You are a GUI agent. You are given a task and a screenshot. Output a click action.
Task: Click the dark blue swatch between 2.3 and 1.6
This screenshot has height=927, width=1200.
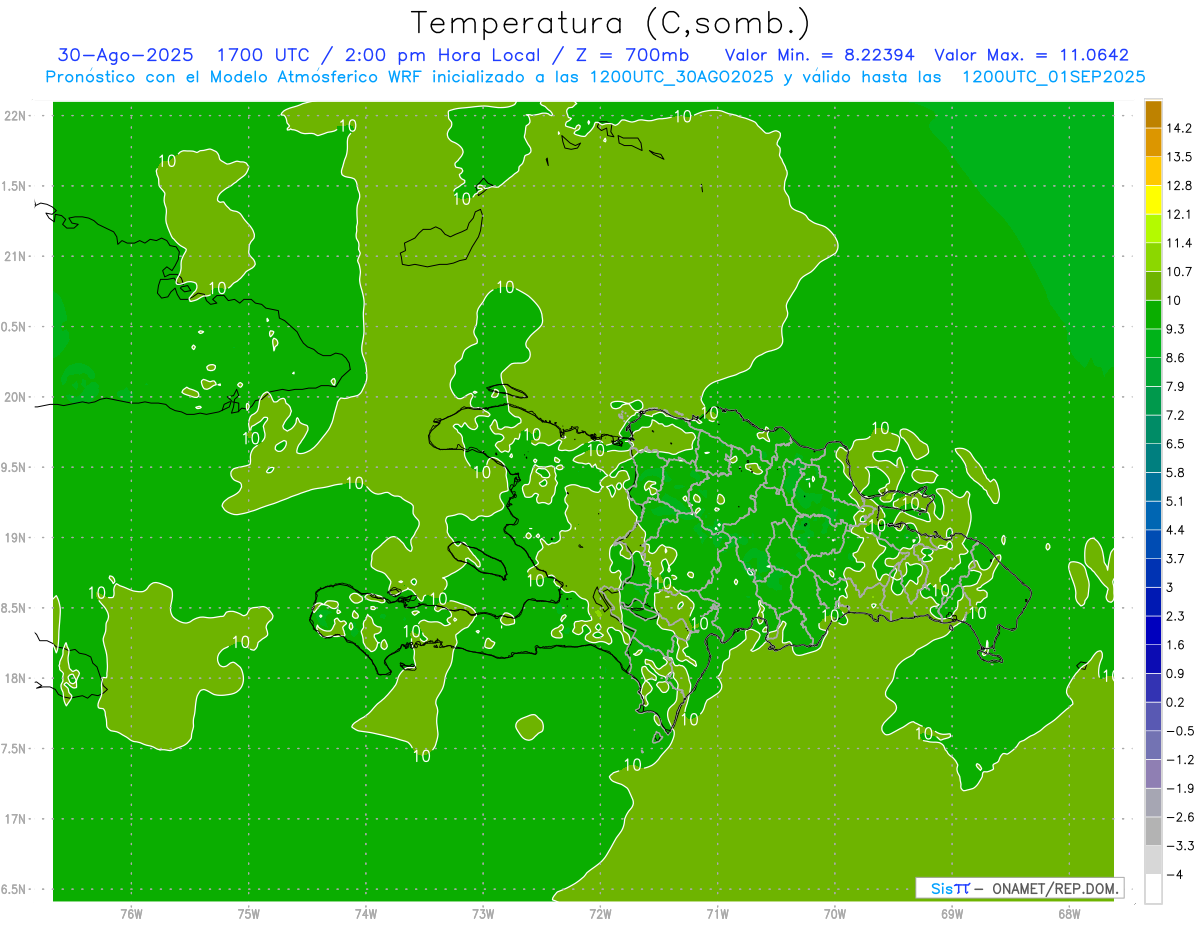[1153, 631]
